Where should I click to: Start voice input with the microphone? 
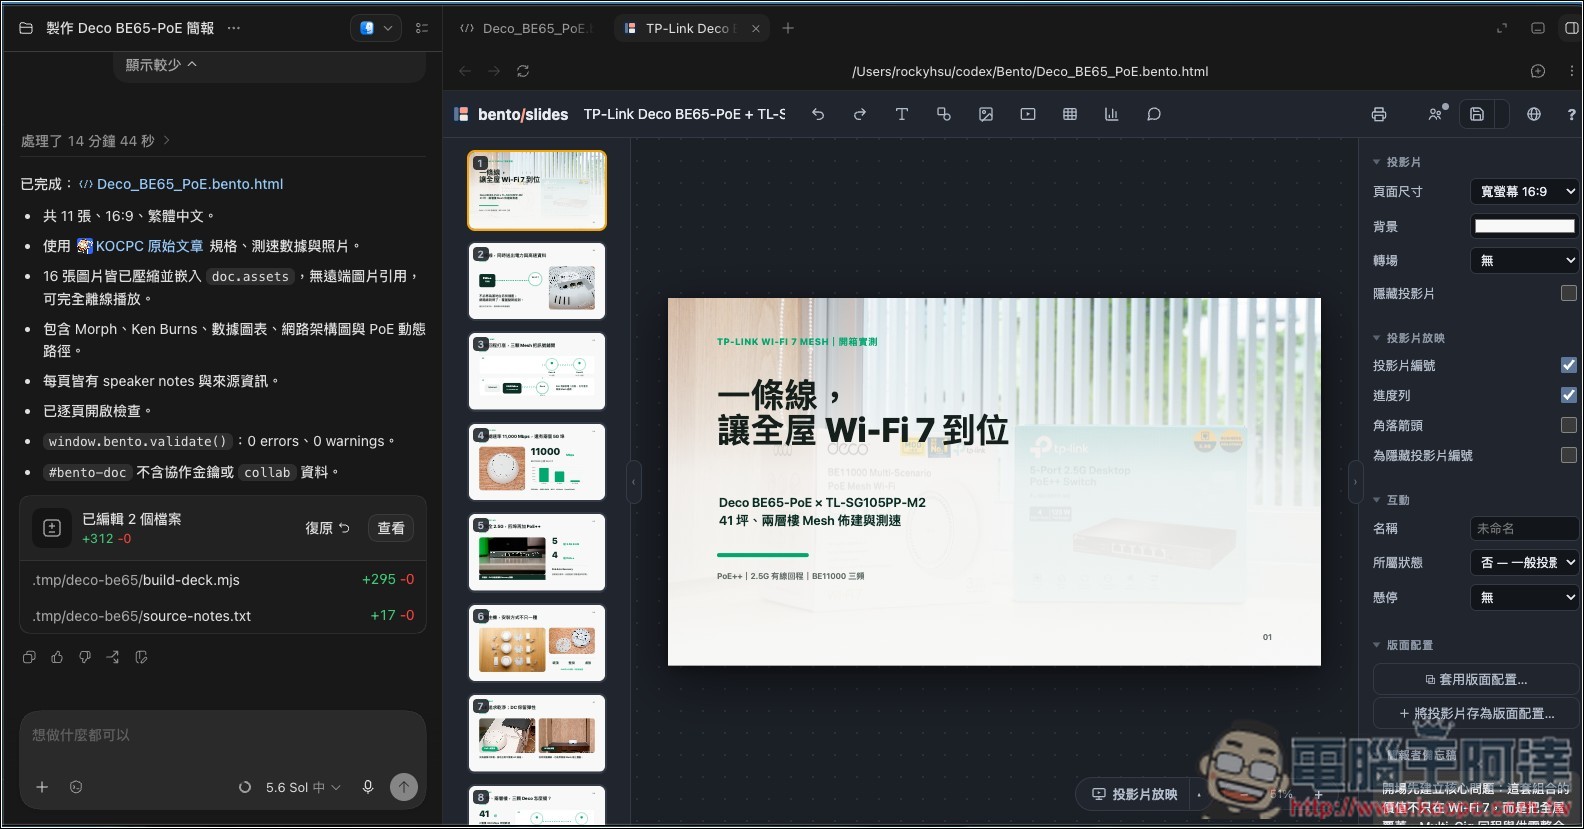[x=368, y=787]
